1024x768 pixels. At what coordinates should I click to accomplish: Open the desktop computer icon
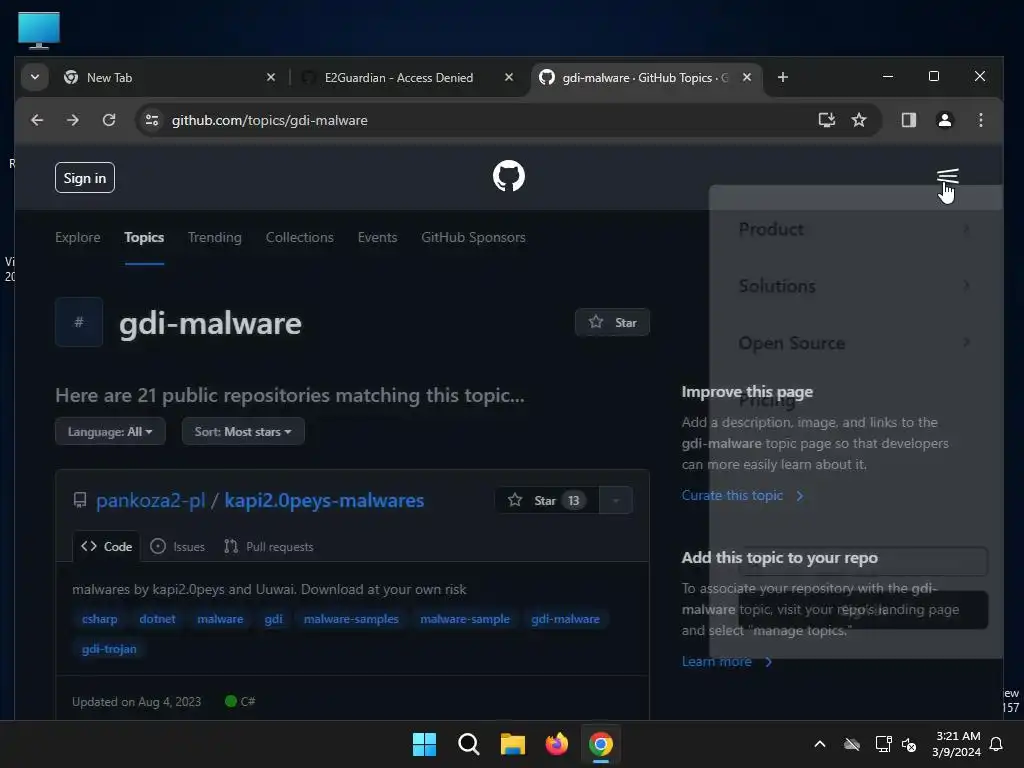pos(39,30)
